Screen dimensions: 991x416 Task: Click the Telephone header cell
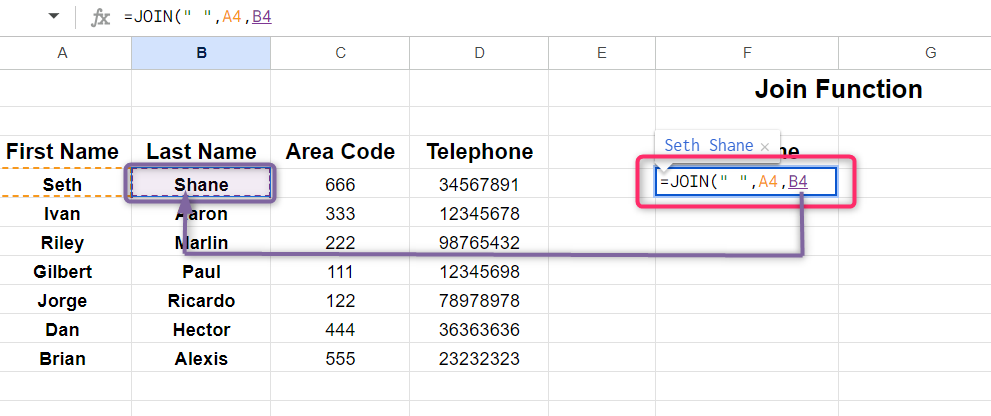tap(479, 152)
